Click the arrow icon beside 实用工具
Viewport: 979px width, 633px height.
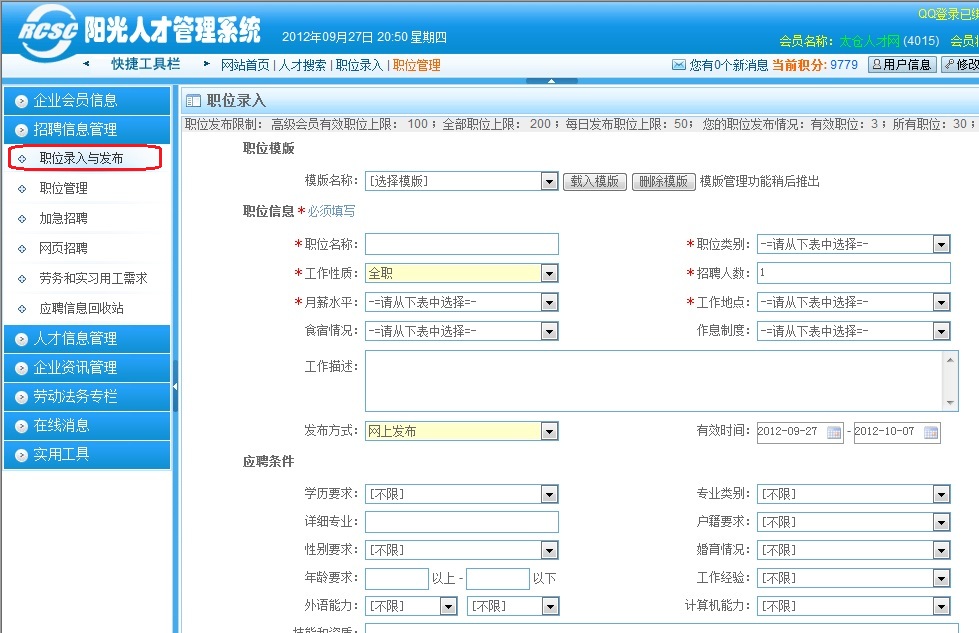click(x=21, y=455)
